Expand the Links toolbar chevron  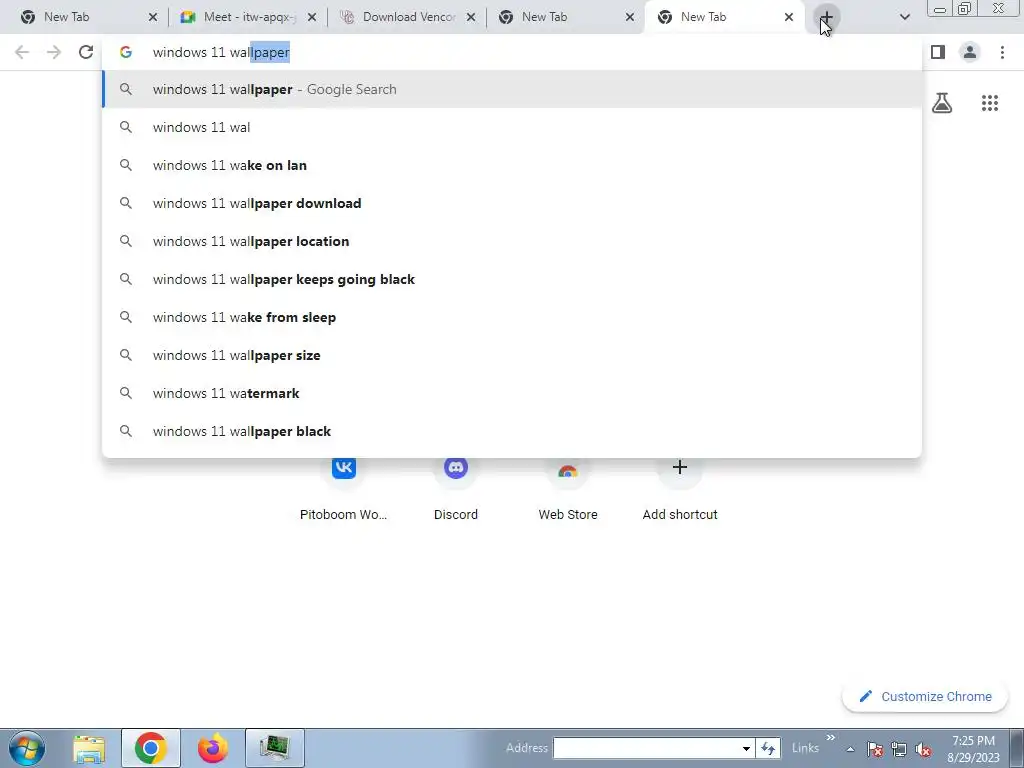click(831, 738)
